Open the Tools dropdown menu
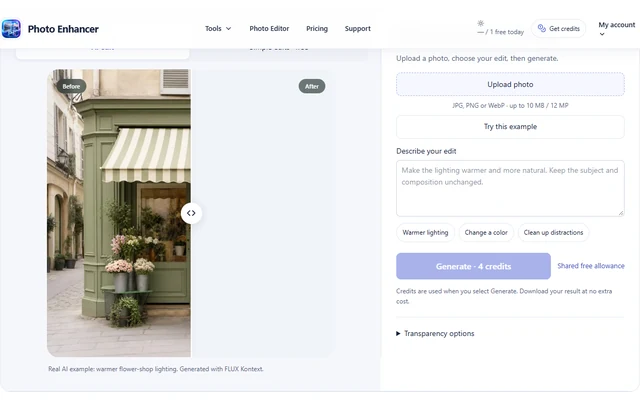This screenshot has width=640, height=400. [x=218, y=29]
